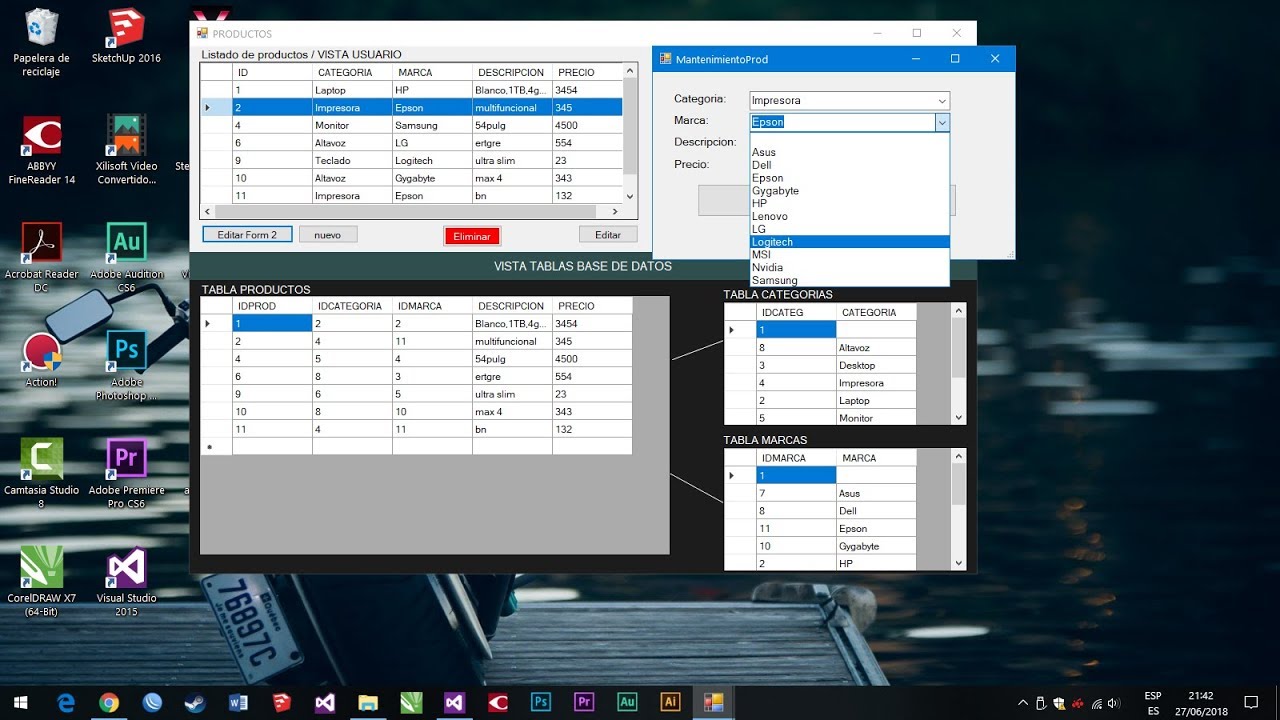Open Adobe Audition CS6 desktop icon
This screenshot has height=720, width=1280.
pyautogui.click(x=127, y=258)
